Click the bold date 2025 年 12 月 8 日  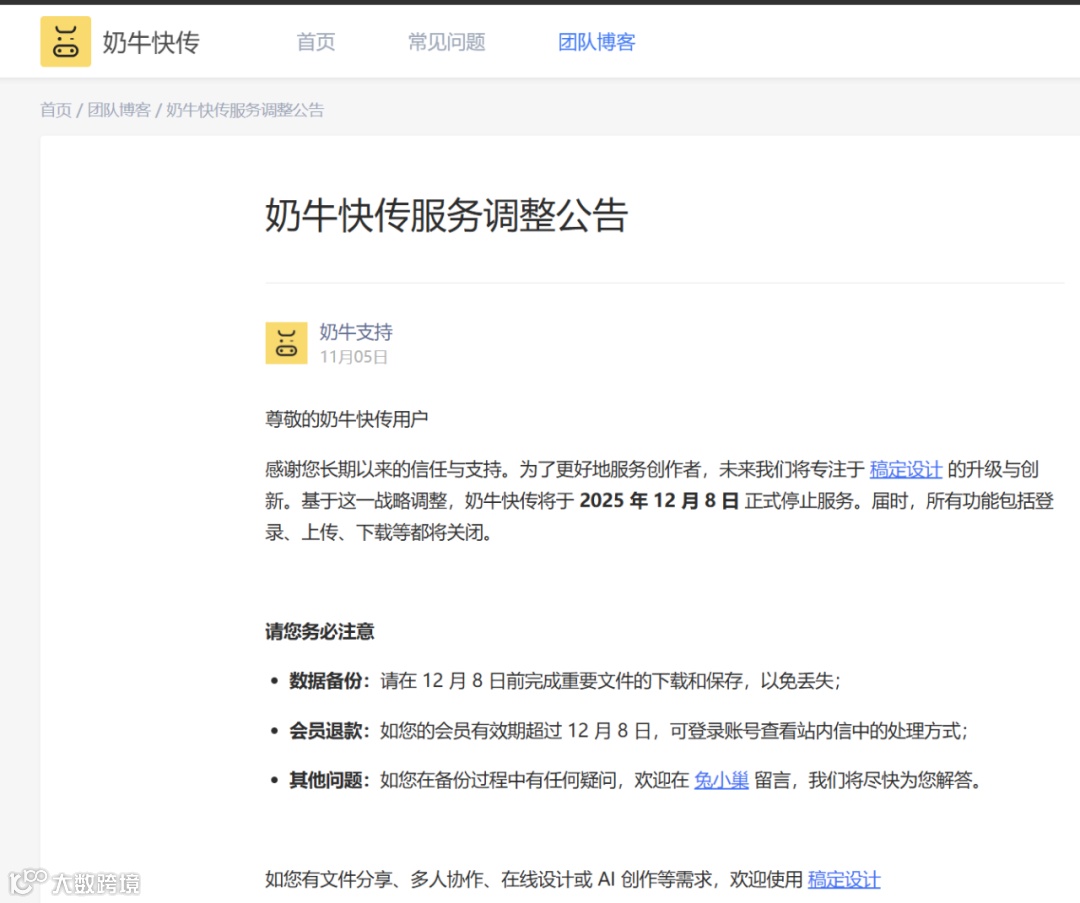(x=659, y=501)
